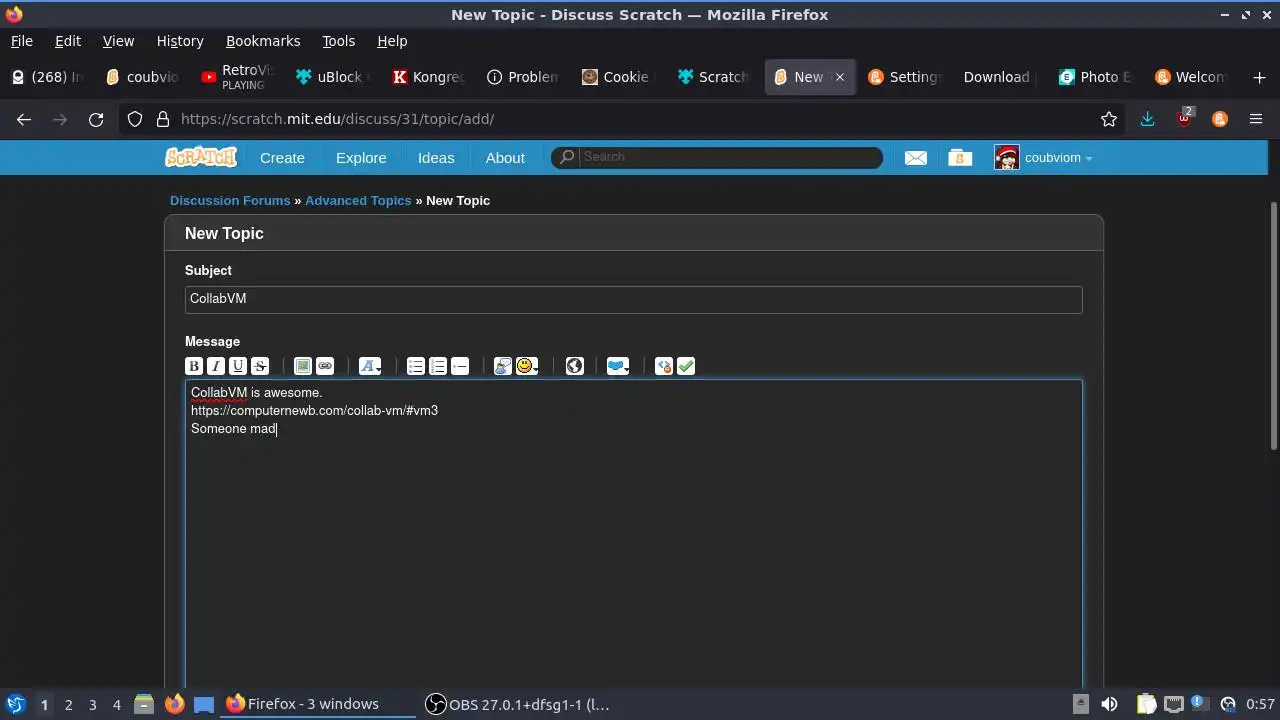The width and height of the screenshot is (1280, 720).
Task: Open the Scratch logo home link
Action: click(x=201, y=157)
